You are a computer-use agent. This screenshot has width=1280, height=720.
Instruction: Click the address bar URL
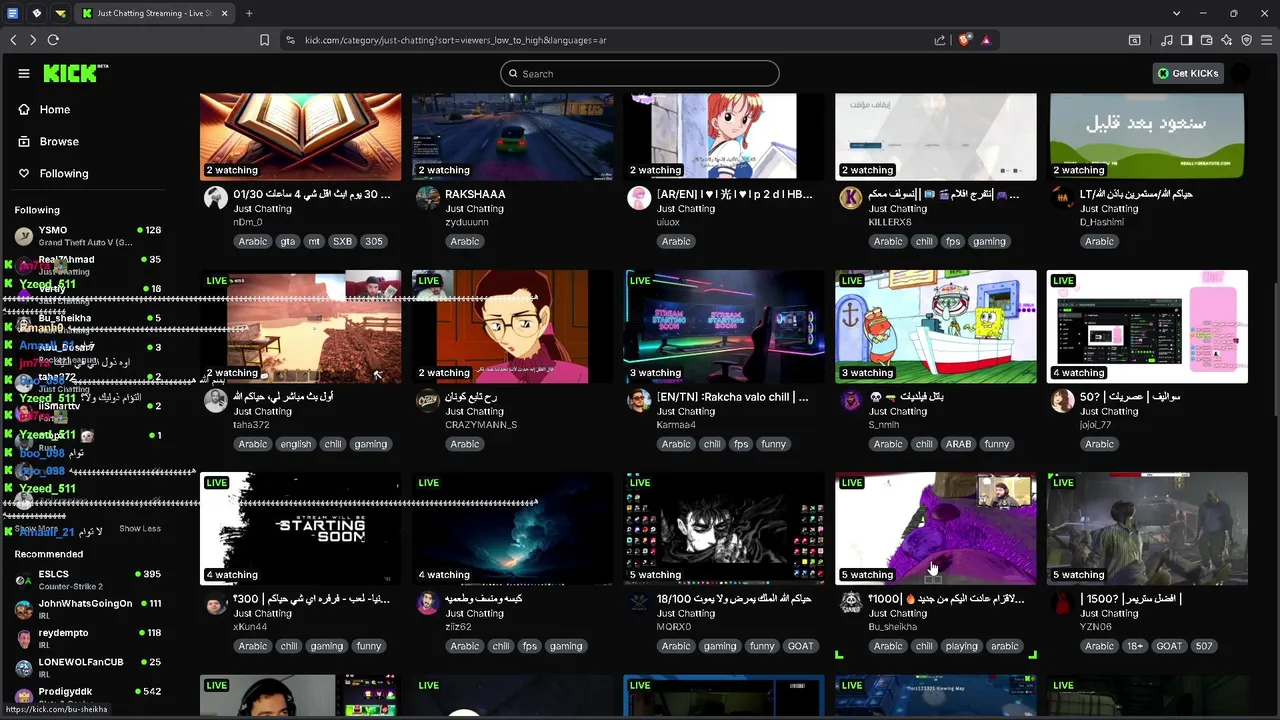[456, 40]
